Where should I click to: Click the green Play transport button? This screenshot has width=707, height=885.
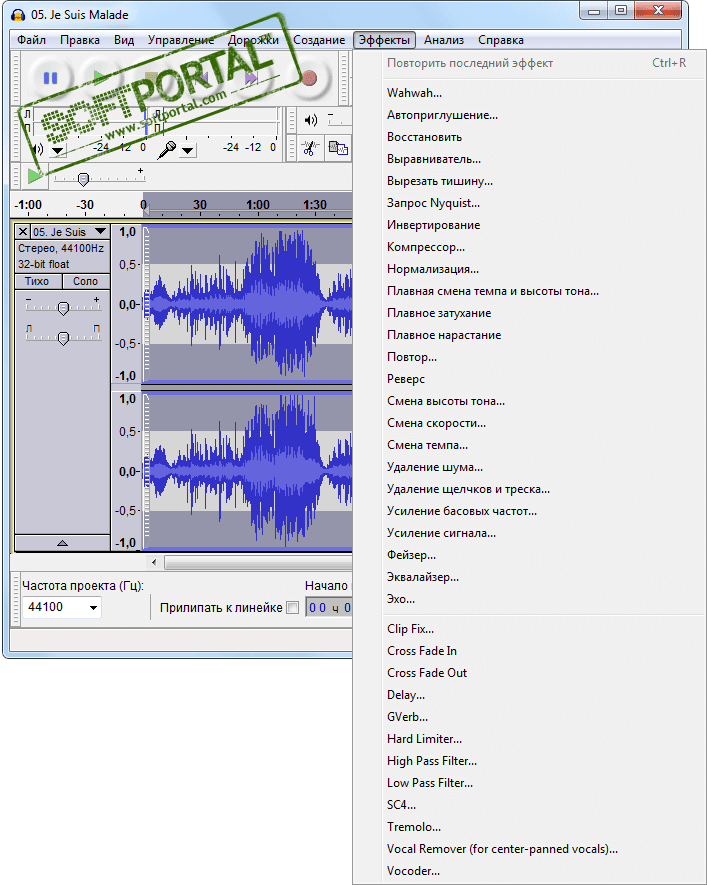click(99, 77)
